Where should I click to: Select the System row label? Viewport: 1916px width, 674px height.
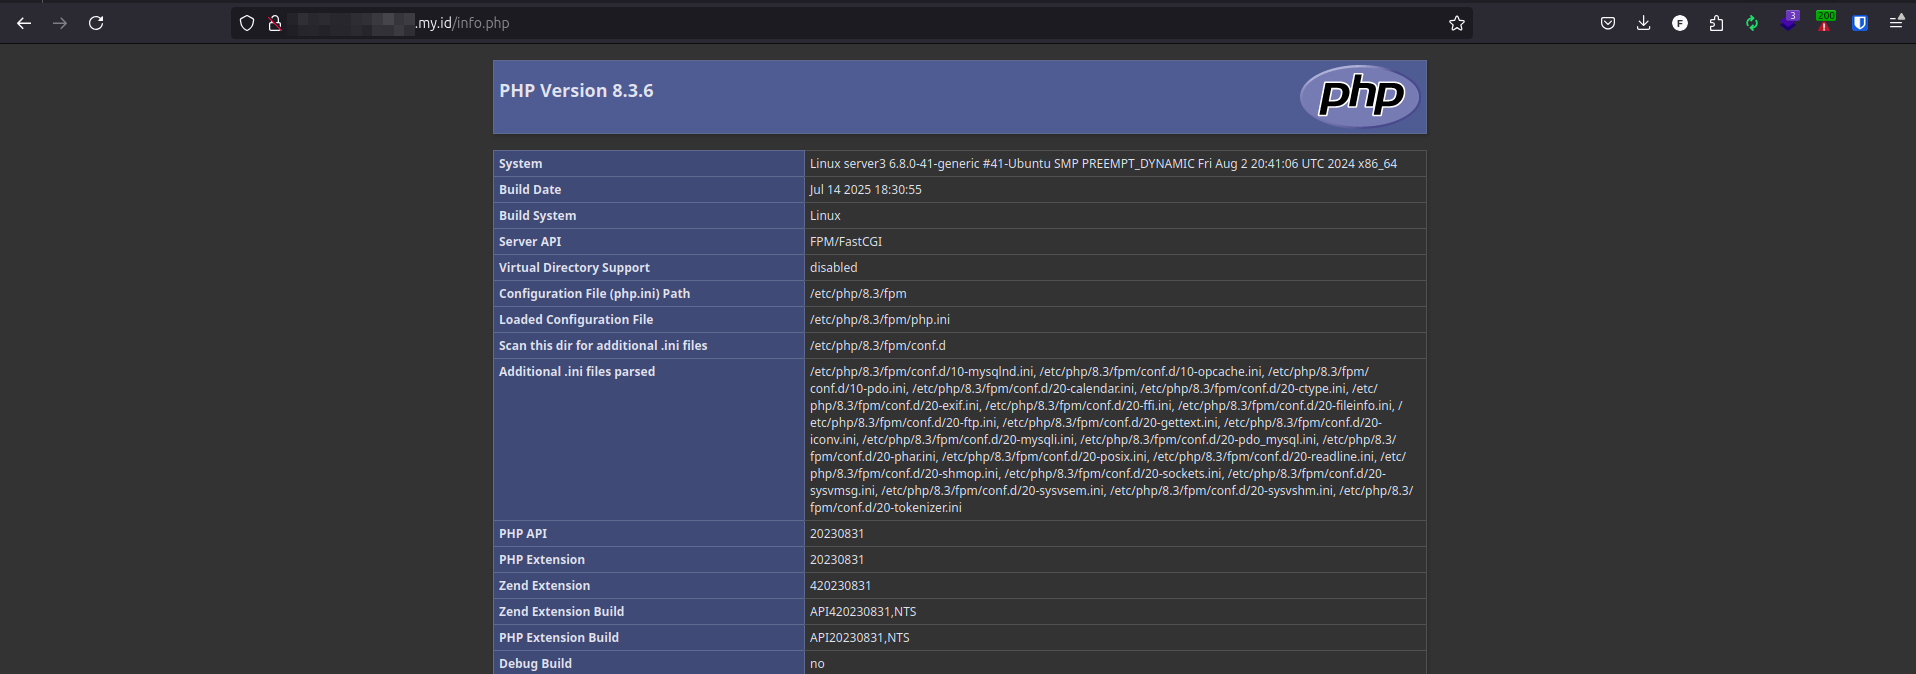(520, 164)
